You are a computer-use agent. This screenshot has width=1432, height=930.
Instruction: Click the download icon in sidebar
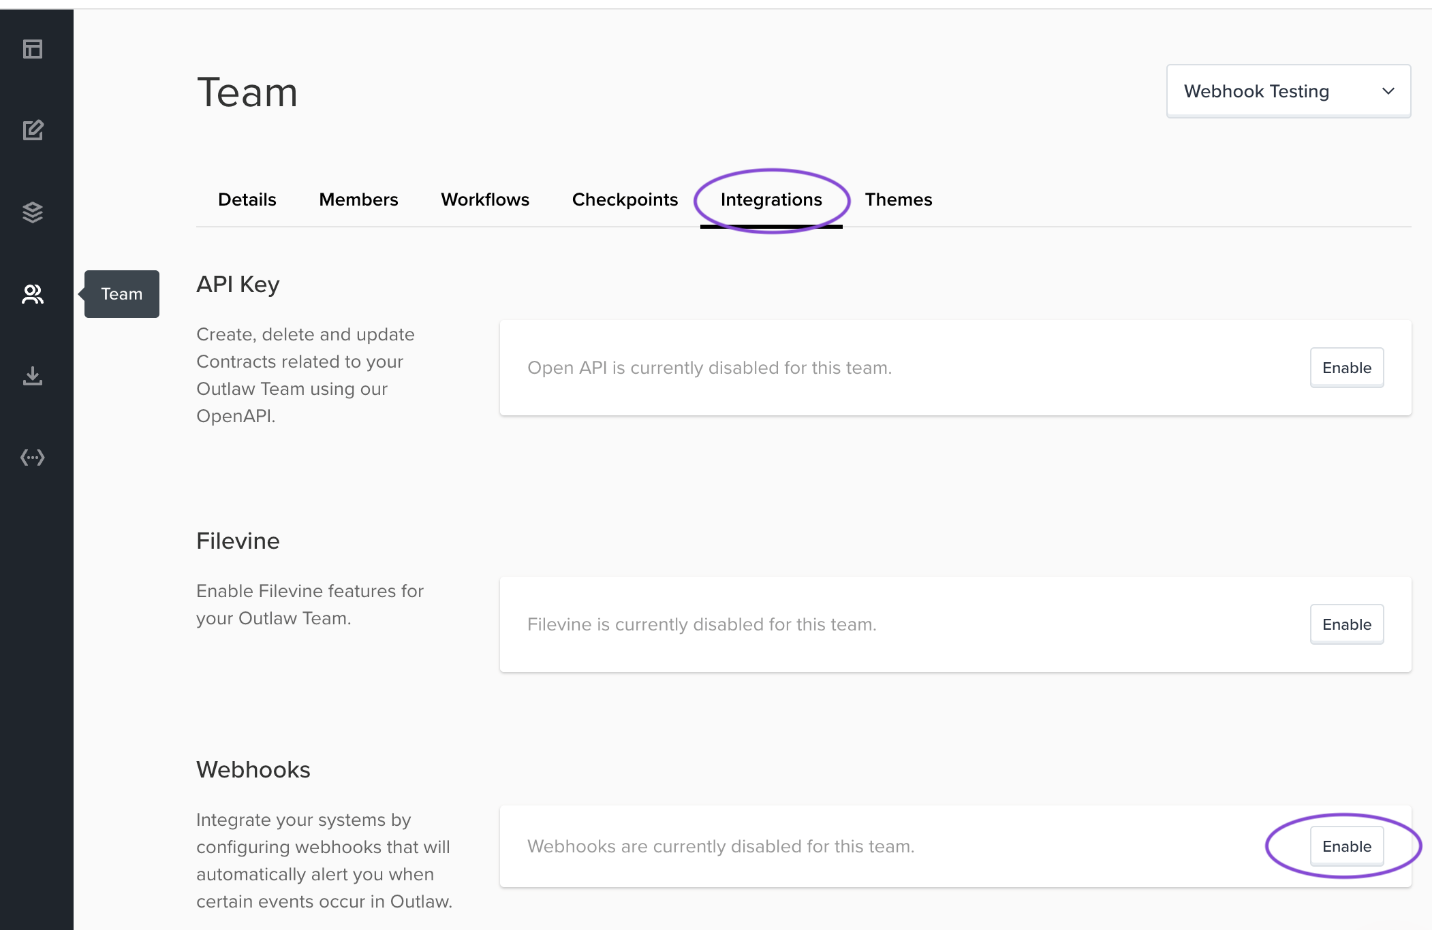(x=33, y=376)
